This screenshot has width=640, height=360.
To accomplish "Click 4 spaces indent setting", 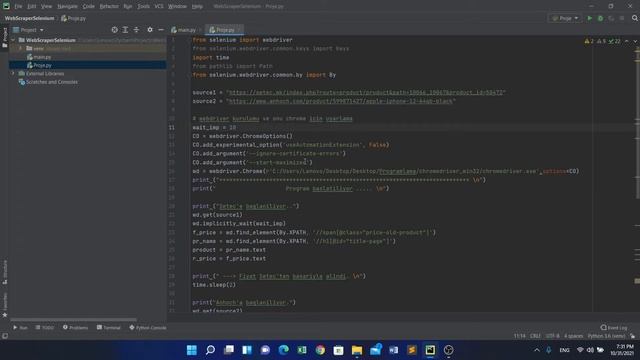I will tap(573, 336).
